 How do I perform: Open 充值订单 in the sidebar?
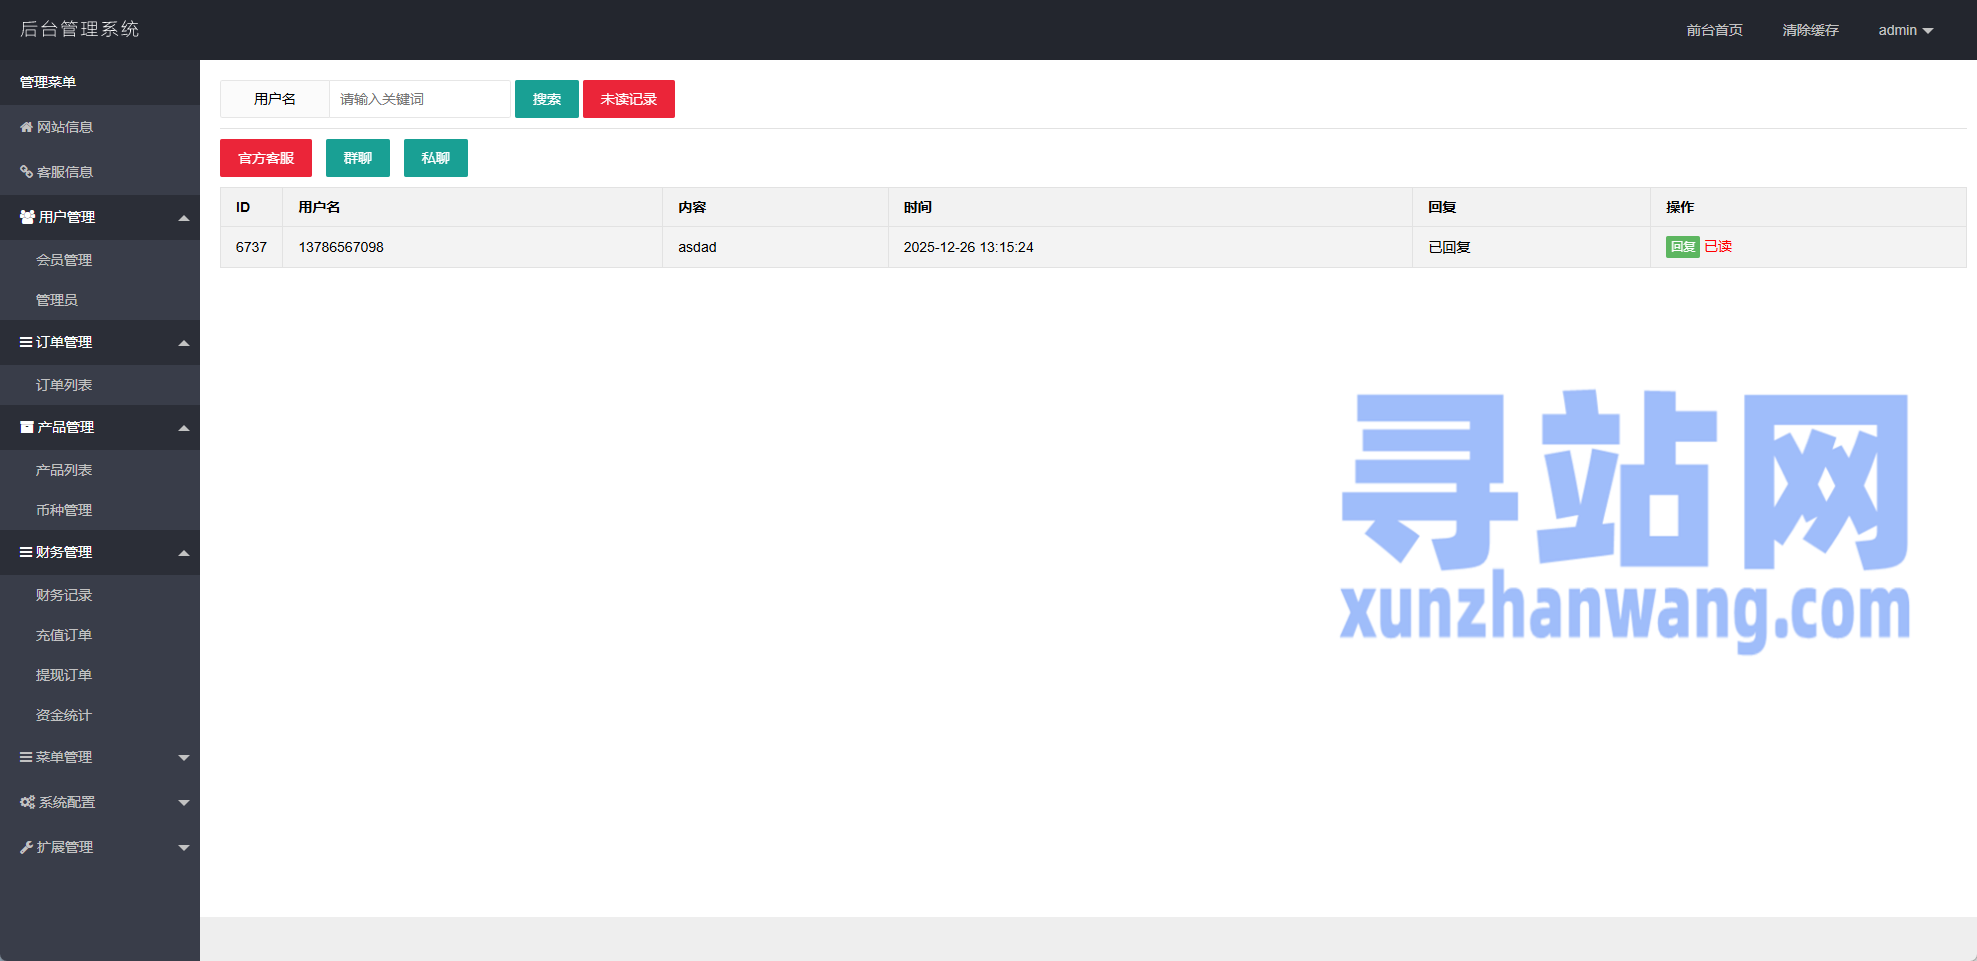tap(64, 635)
